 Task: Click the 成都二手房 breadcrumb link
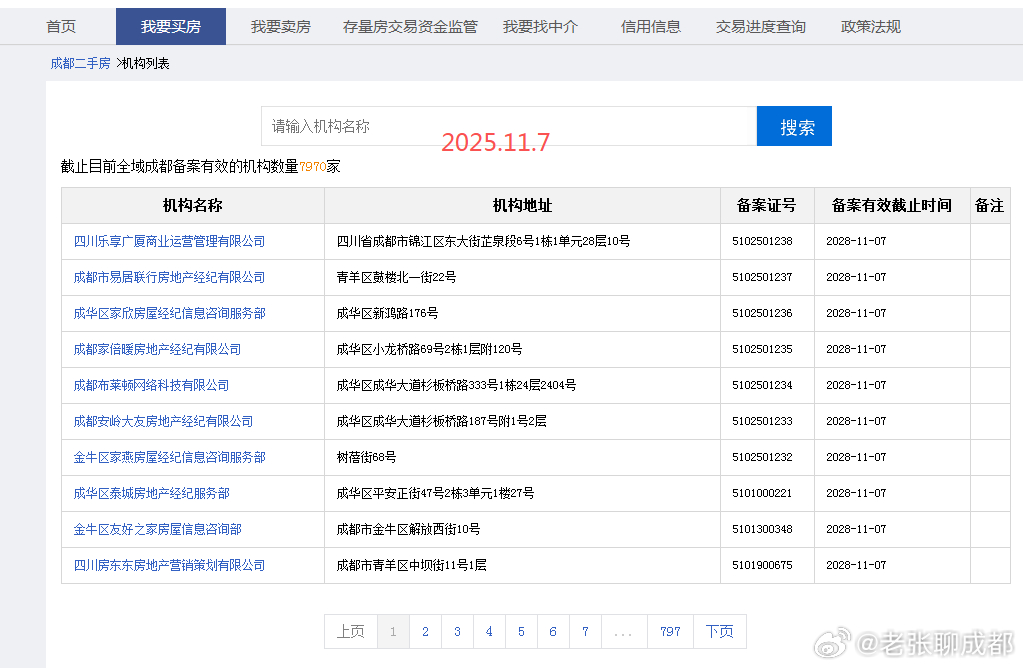tap(80, 61)
